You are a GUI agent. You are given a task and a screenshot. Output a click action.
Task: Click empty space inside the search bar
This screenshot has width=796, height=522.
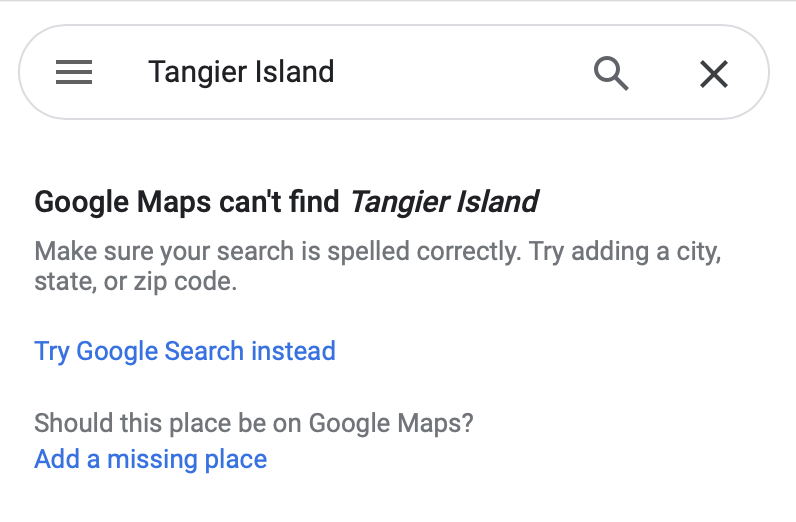tap(460, 73)
